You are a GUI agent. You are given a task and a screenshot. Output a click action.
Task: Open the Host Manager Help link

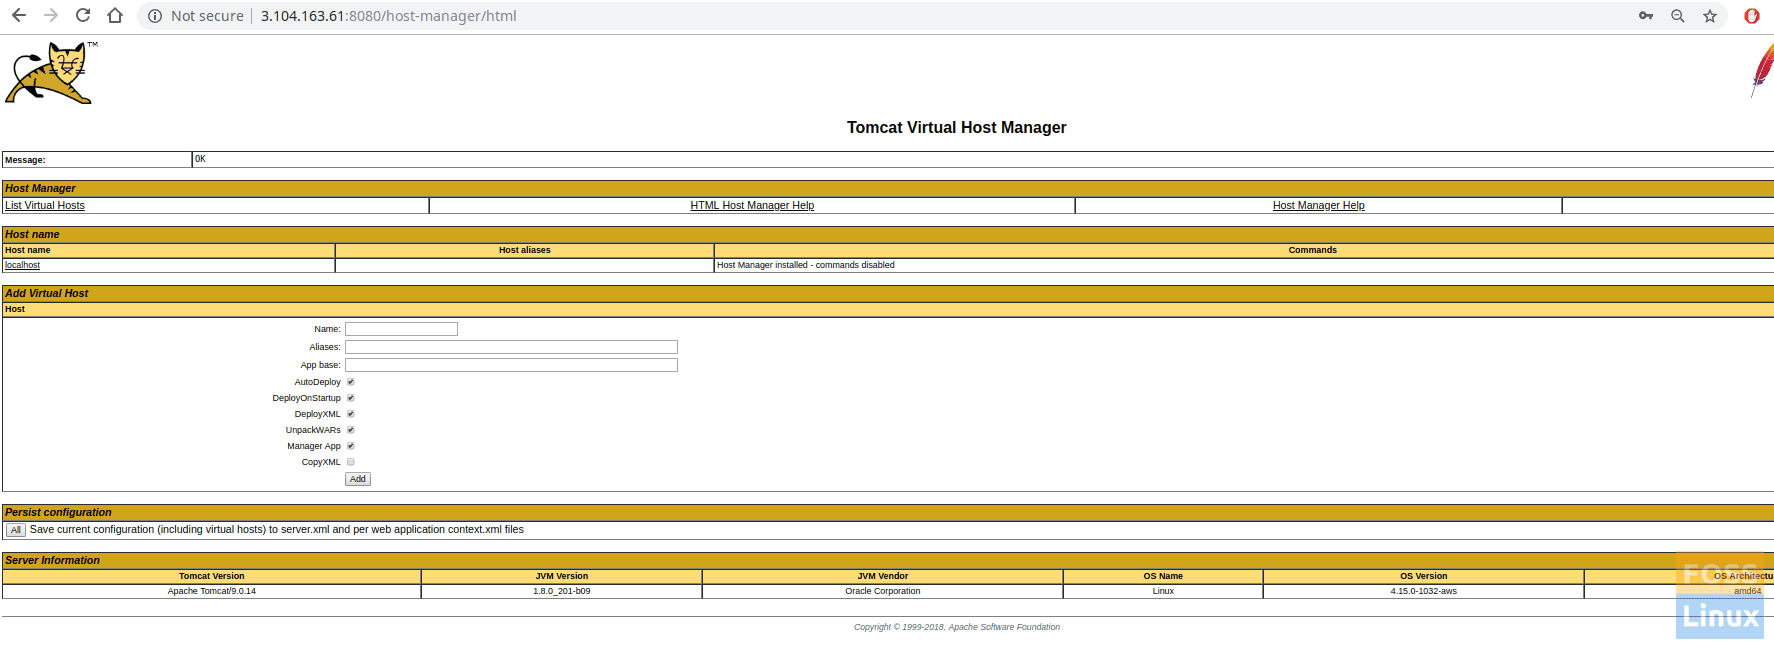1319,206
